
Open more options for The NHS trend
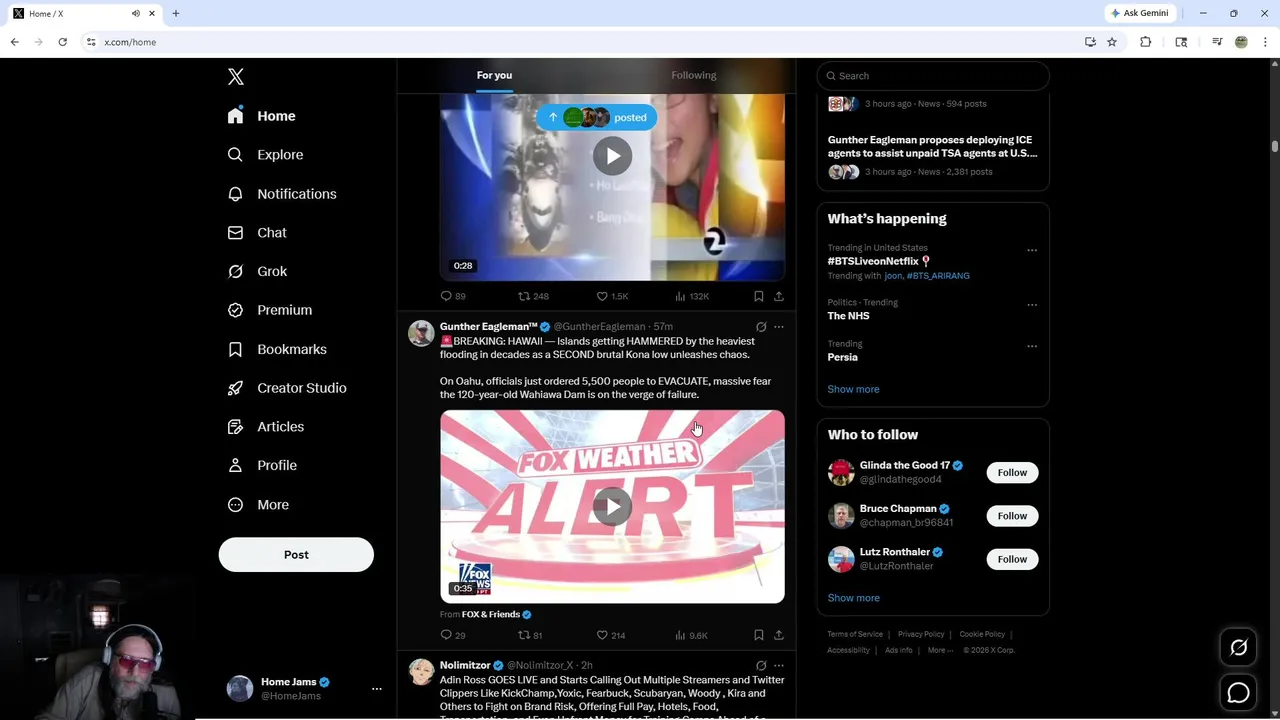[x=1032, y=305]
